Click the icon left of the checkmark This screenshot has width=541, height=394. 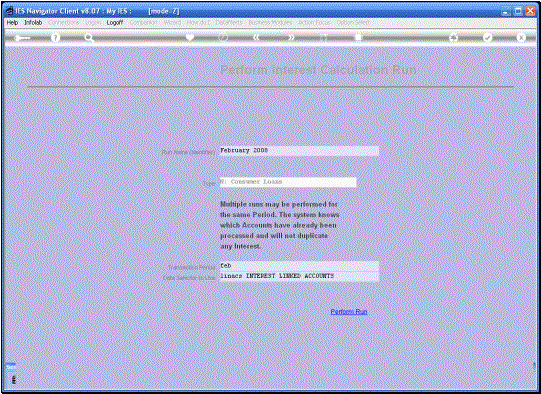[454, 37]
